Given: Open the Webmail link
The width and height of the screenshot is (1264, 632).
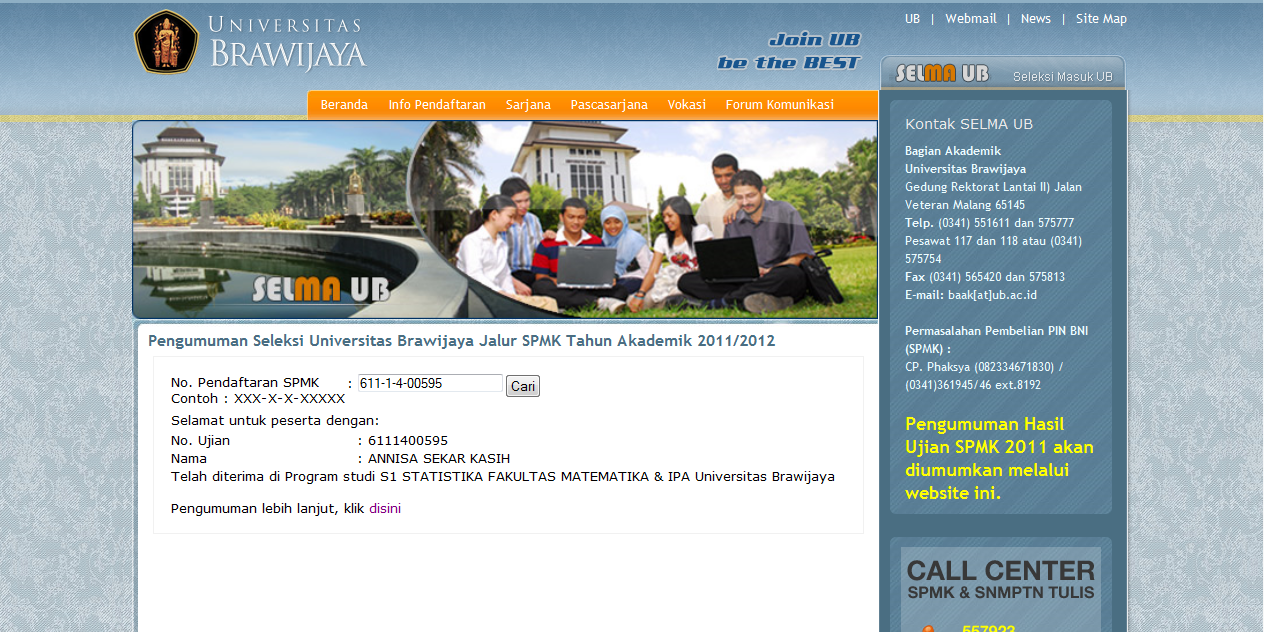Looking at the screenshot, I should pos(971,19).
